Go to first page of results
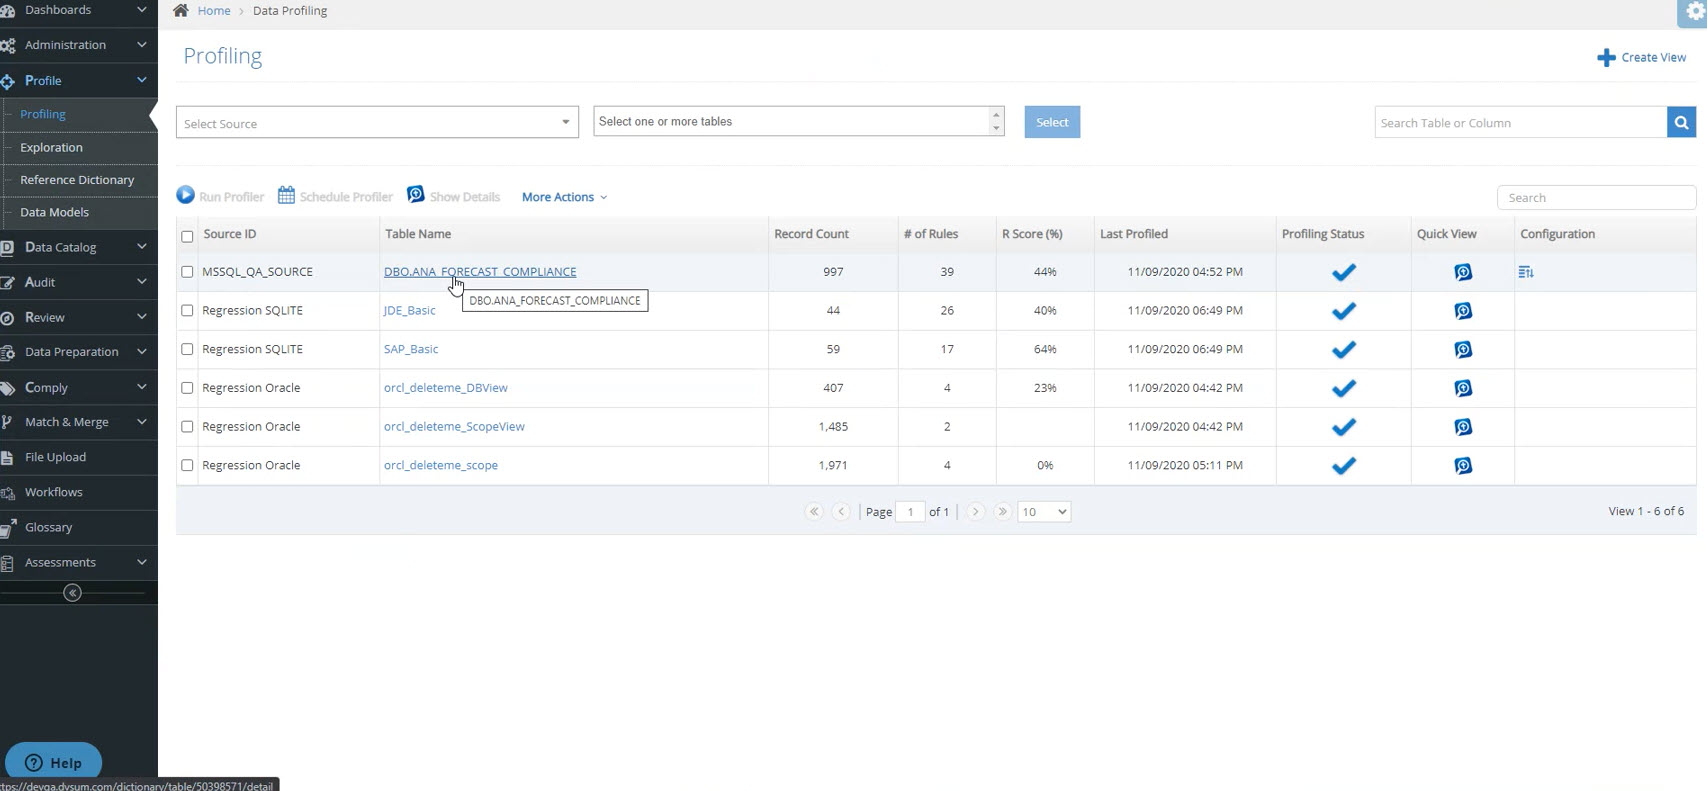 click(x=814, y=511)
